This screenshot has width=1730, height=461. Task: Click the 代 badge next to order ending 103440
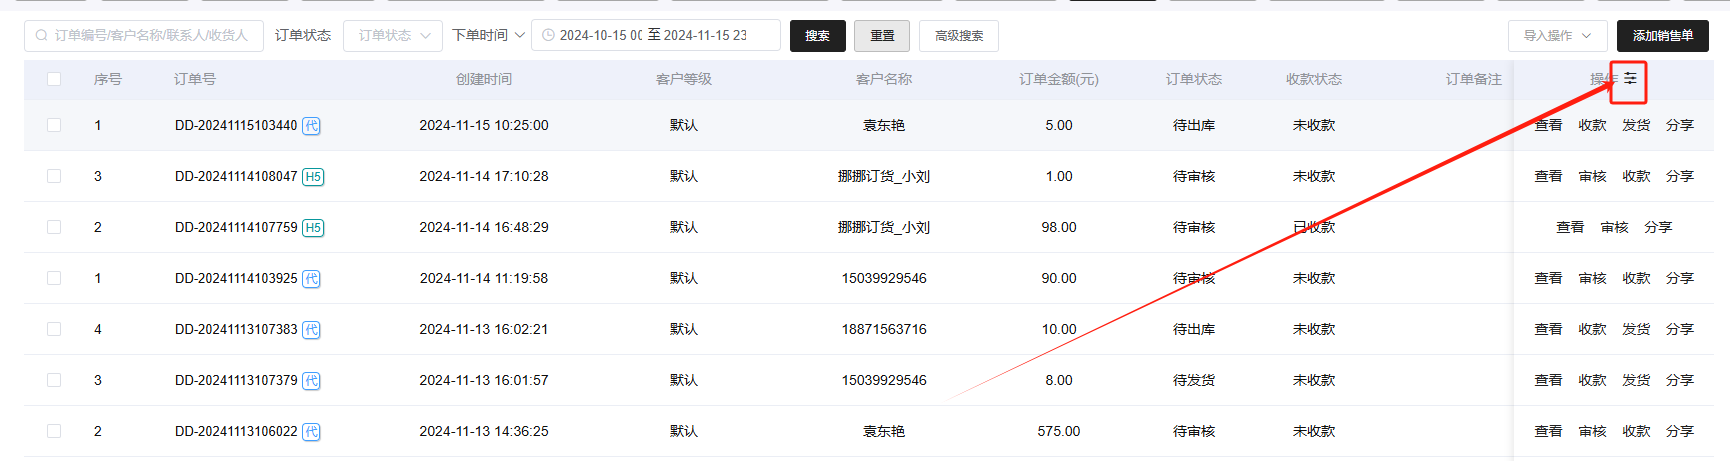coord(311,126)
